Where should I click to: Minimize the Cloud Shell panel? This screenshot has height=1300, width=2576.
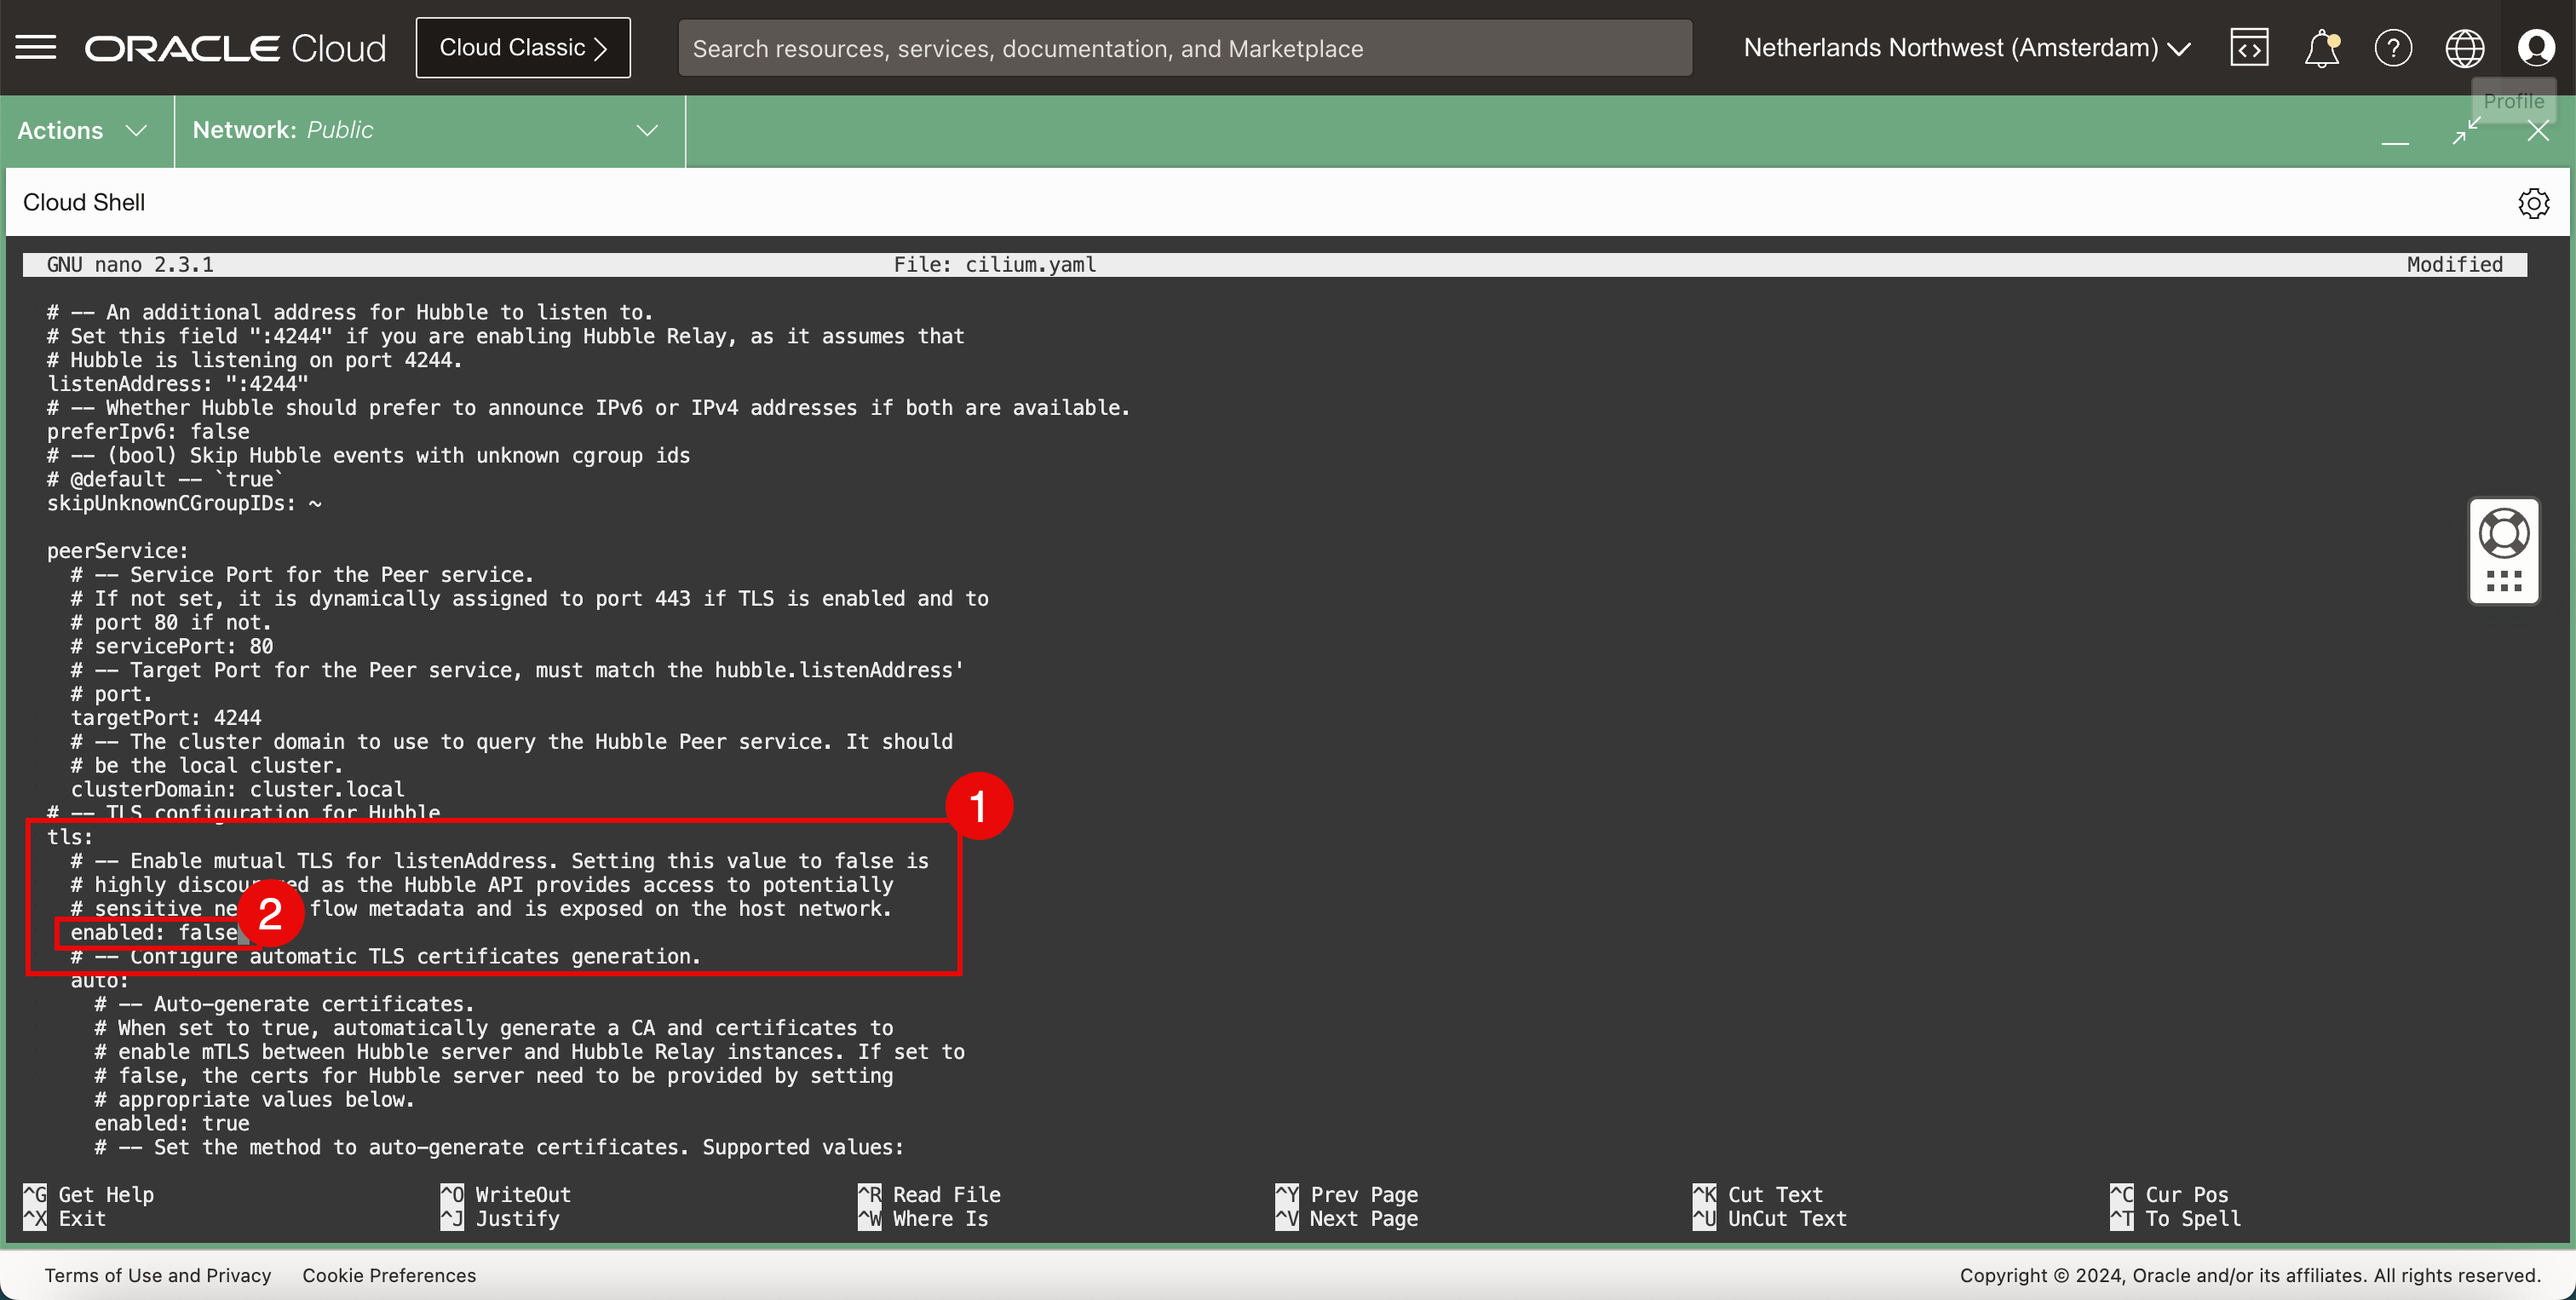coord(2395,141)
